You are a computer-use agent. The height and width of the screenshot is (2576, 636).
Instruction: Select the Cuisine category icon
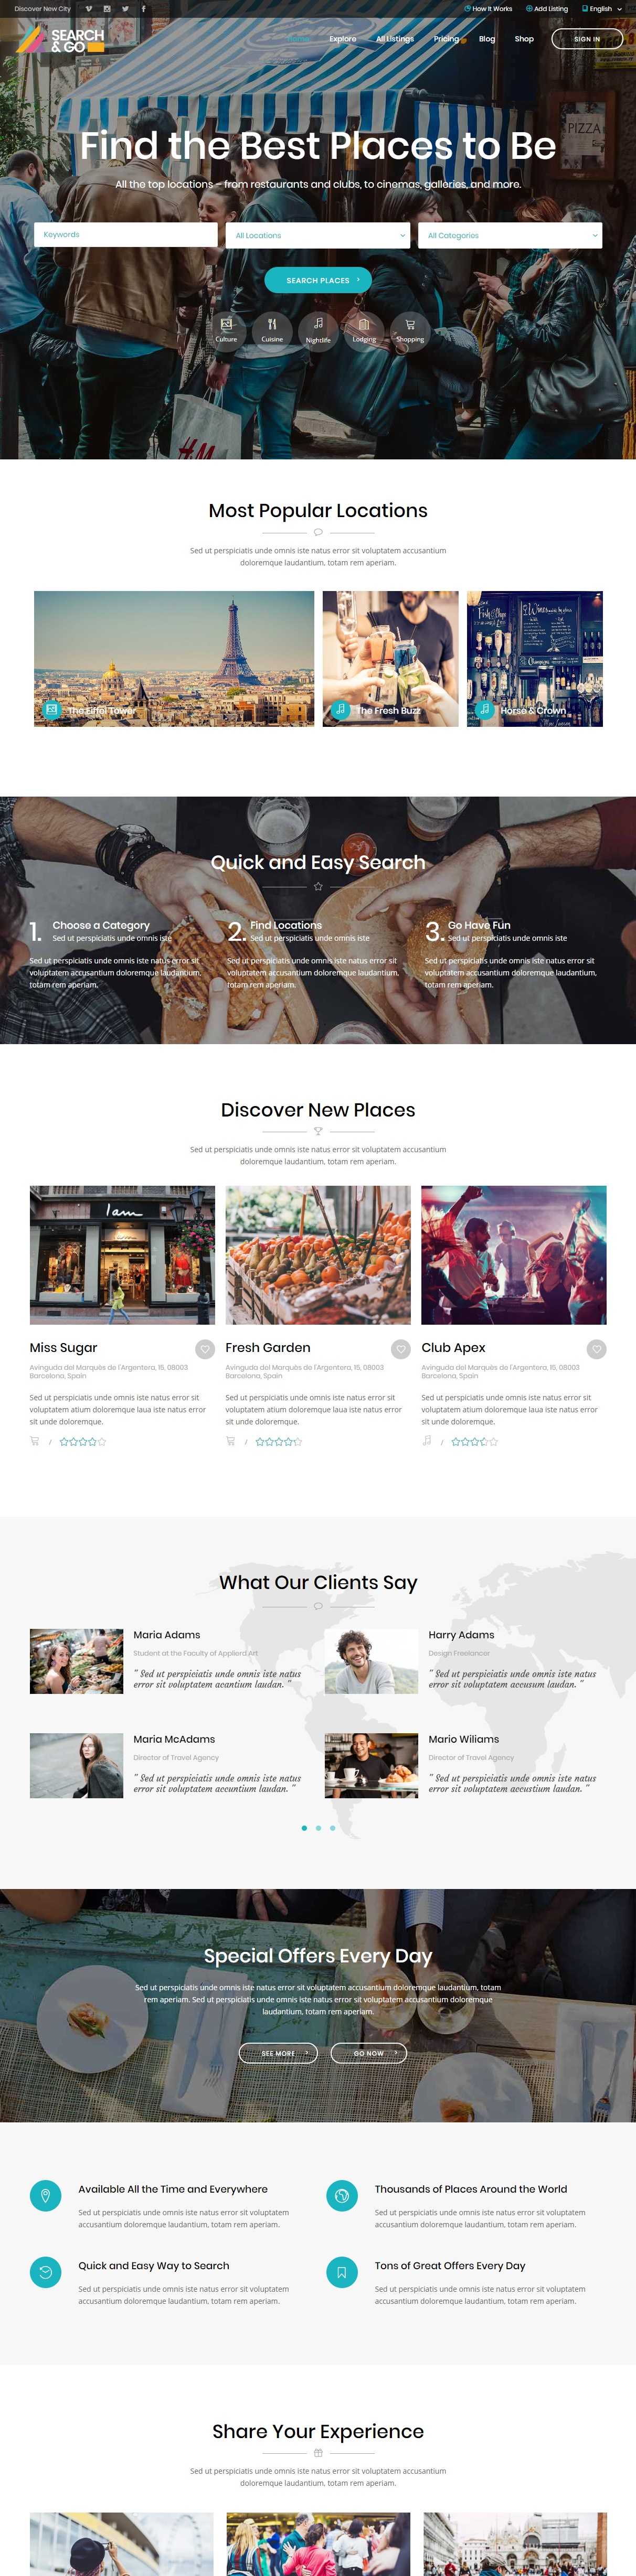tap(272, 329)
